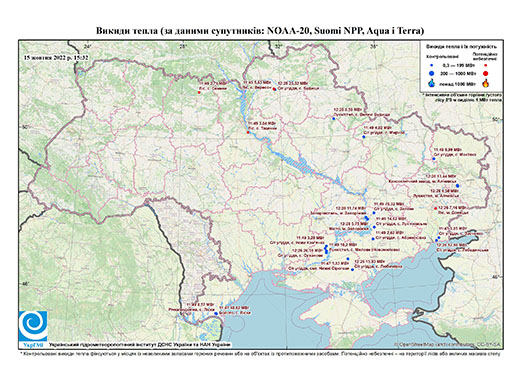Click the blue marker in Luhansk region north
This screenshot has width=520, height=368.
point(434,159)
